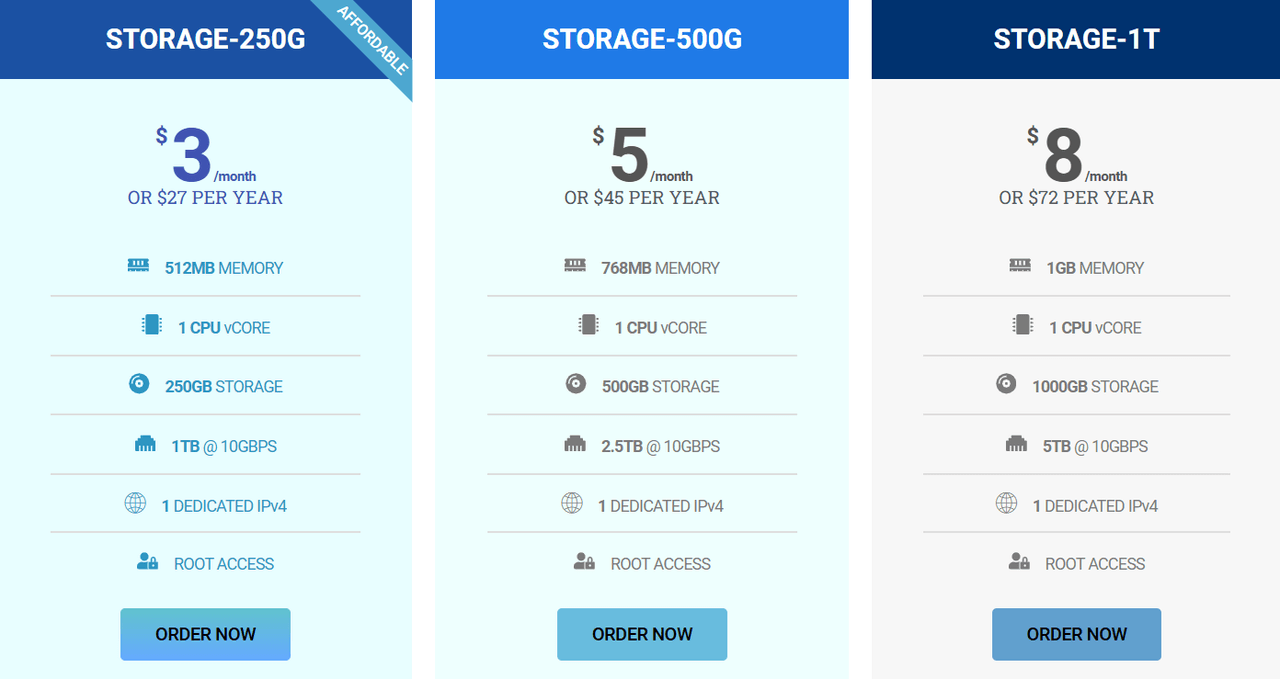
Task: Order the STORAGE-1T plan with ORDER NOW
Action: click(1077, 634)
